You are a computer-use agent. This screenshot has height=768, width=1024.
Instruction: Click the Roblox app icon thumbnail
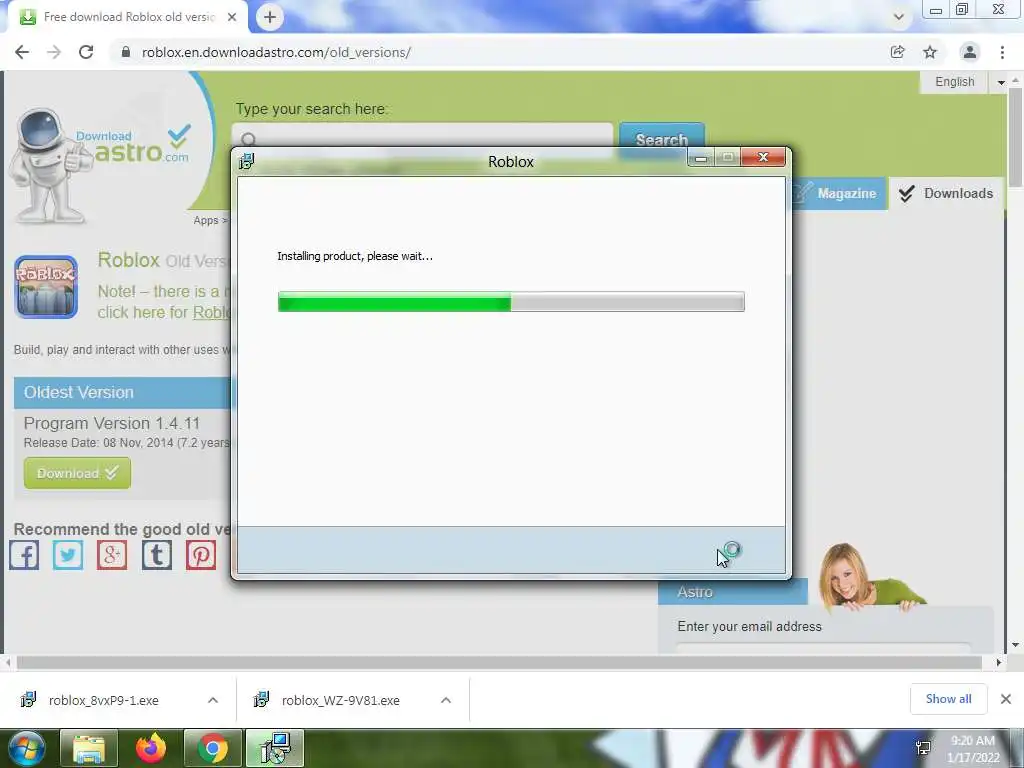(46, 287)
